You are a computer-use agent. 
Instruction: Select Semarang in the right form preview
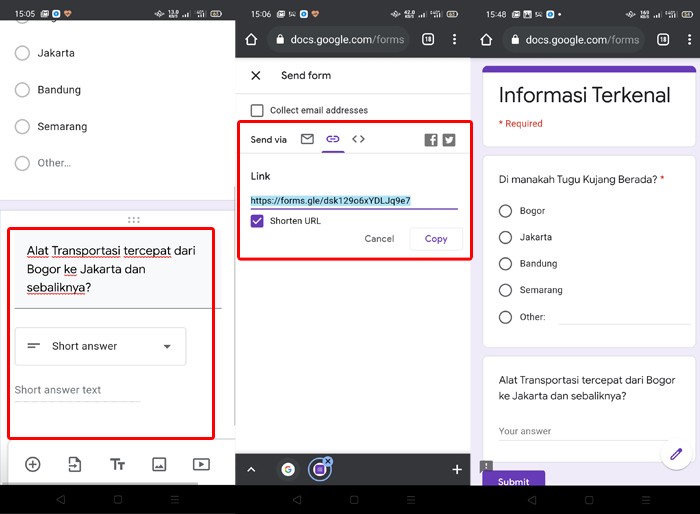[505, 290]
